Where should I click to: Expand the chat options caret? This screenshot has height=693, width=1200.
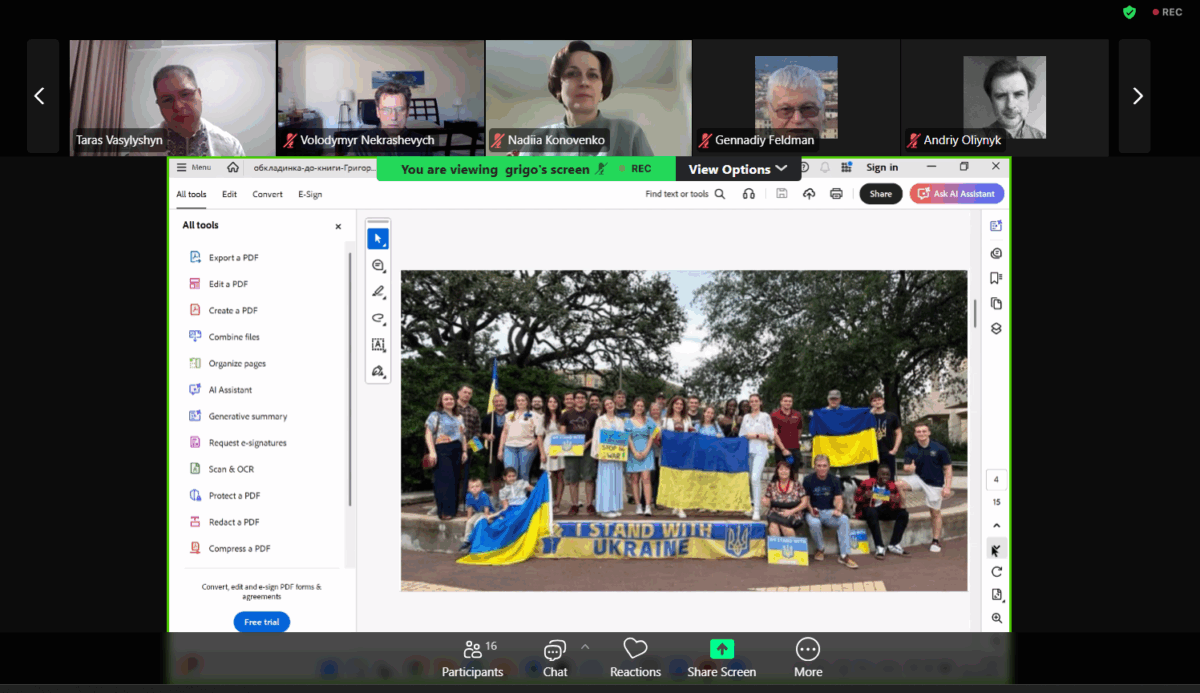(x=585, y=647)
